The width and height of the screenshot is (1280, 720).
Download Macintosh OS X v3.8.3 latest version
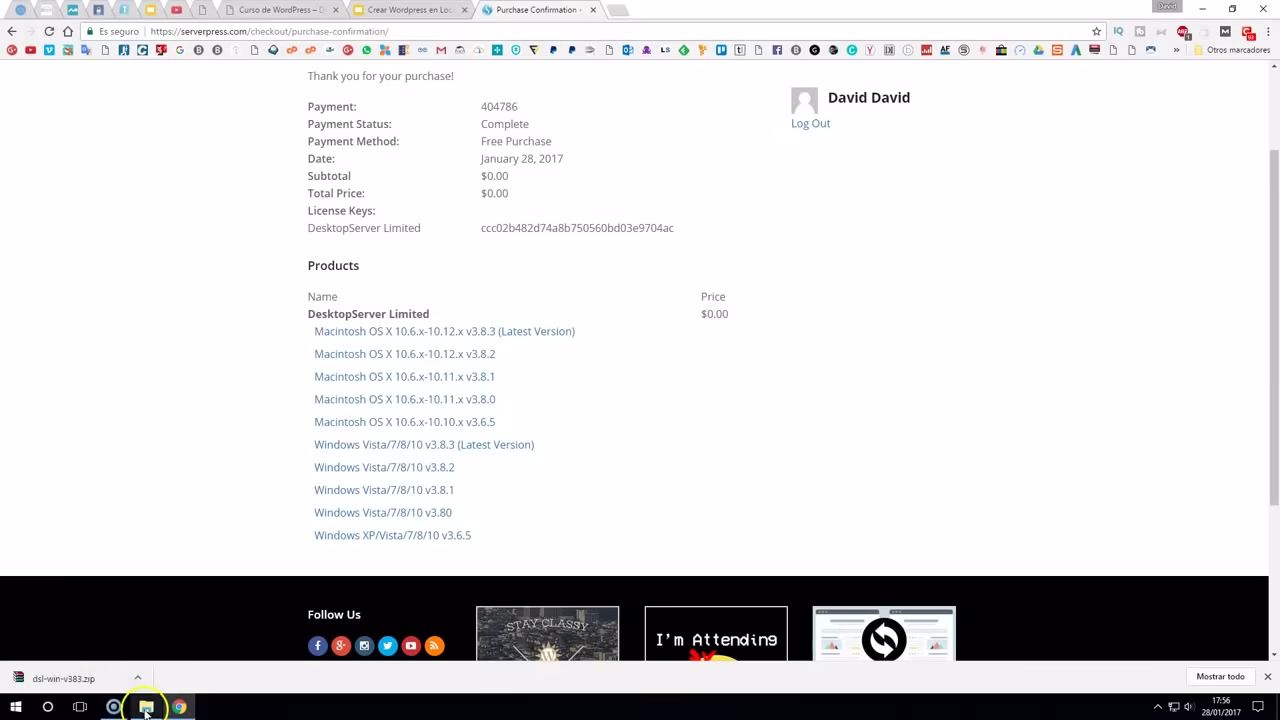point(444,332)
